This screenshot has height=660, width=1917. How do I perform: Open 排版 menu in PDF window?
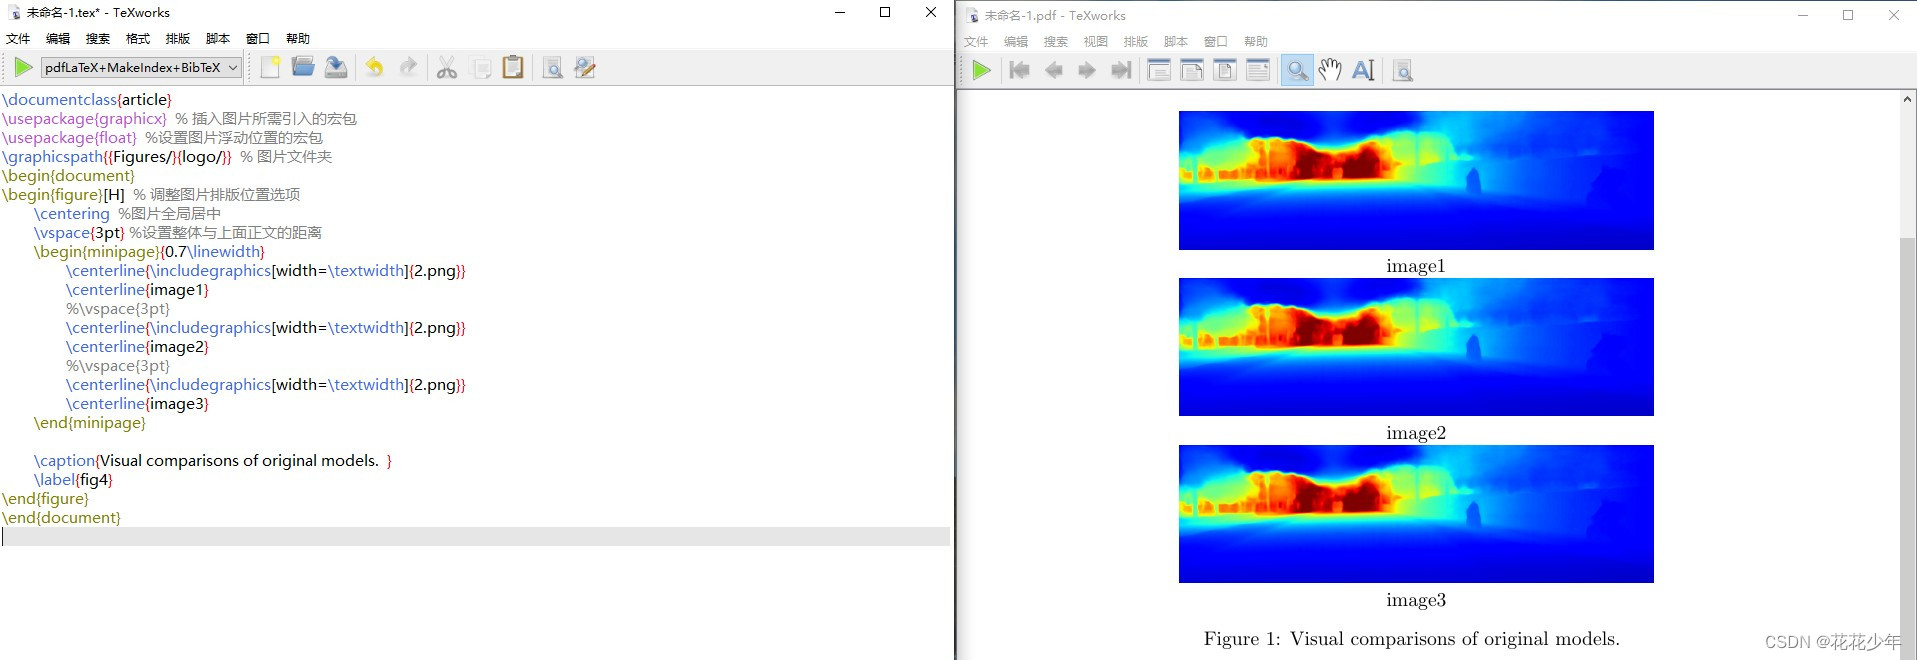(x=1136, y=41)
